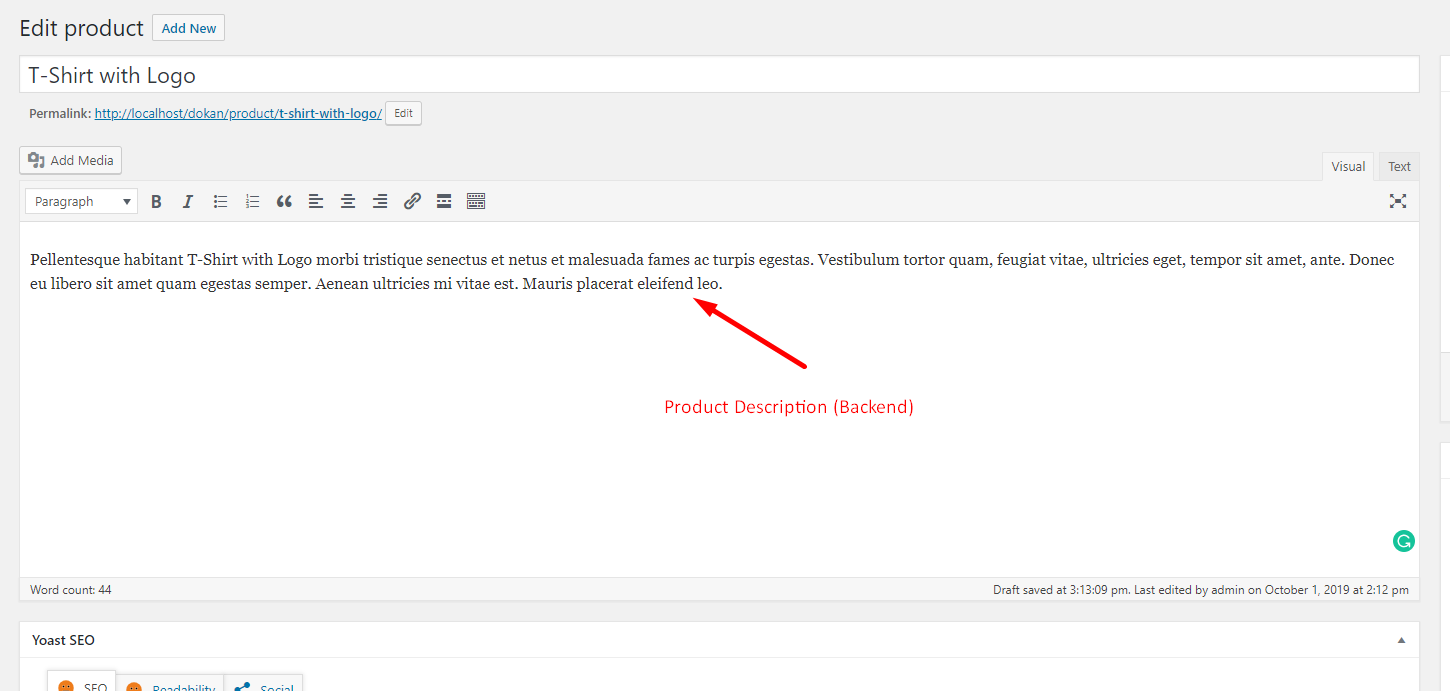The image size is (1450, 691).
Task: Insert a numbered list
Action: 252,201
